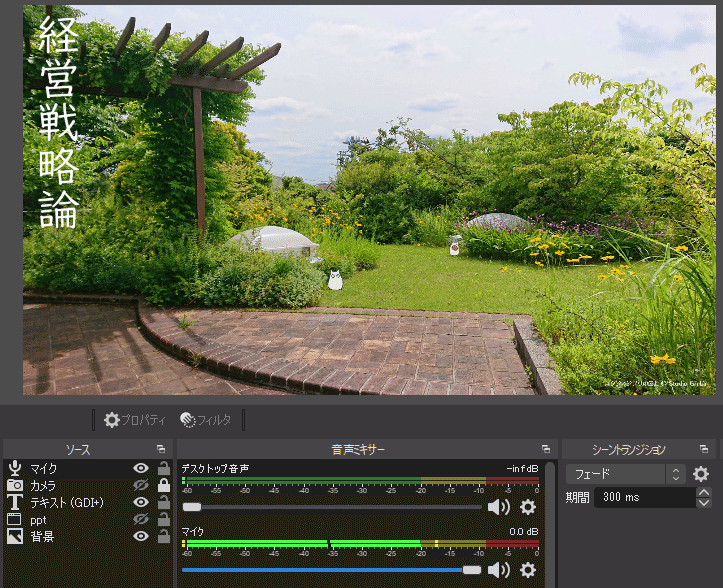Viewport: 723px width, 588px height.
Task: Select the テキスト (GDI+) source row
Action: coord(88,502)
